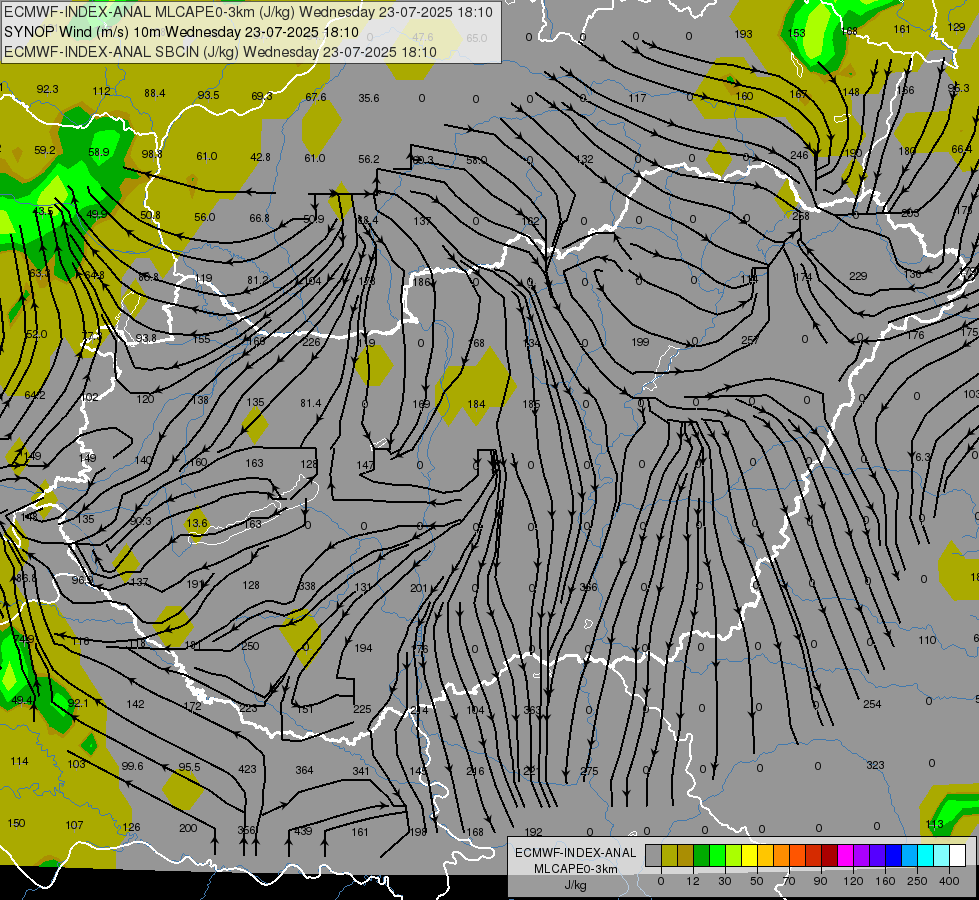Click the map value 225
Image resolution: width=979 pixels, height=900 pixels.
pos(362,709)
